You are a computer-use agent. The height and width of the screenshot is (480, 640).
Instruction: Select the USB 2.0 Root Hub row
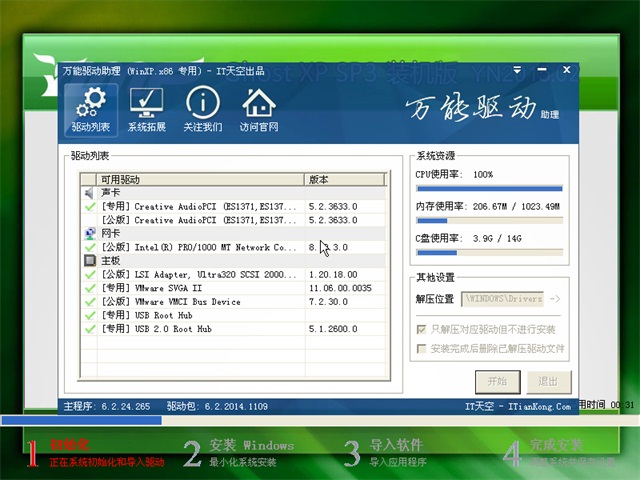[200, 328]
